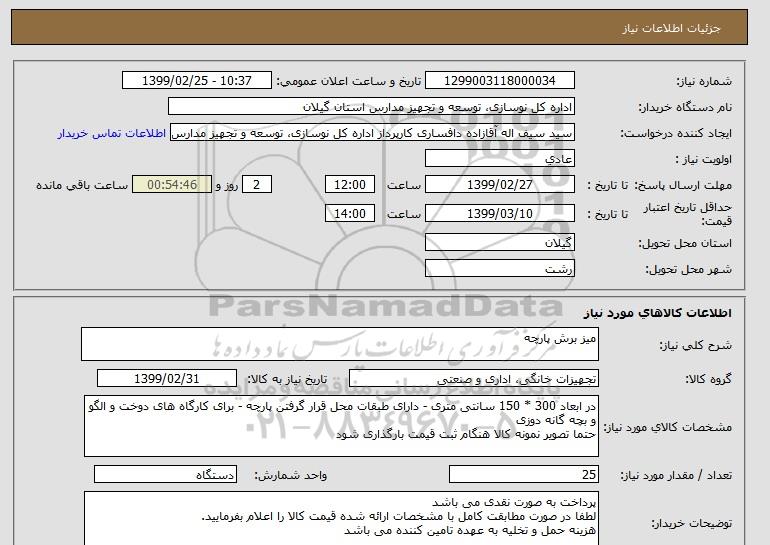Click the شماره نیاز label
Image resolution: width=770 pixels, height=545 pixels.
(x=704, y=81)
